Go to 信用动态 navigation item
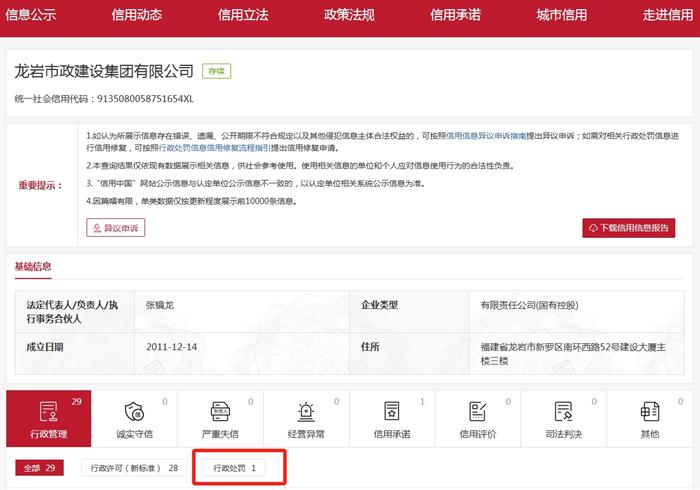The image size is (700, 490). (x=136, y=15)
